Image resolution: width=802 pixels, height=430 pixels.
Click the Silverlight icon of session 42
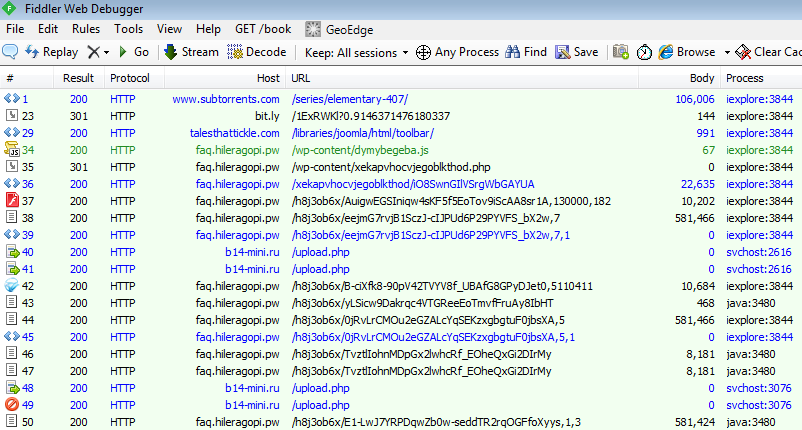[x=11, y=285]
